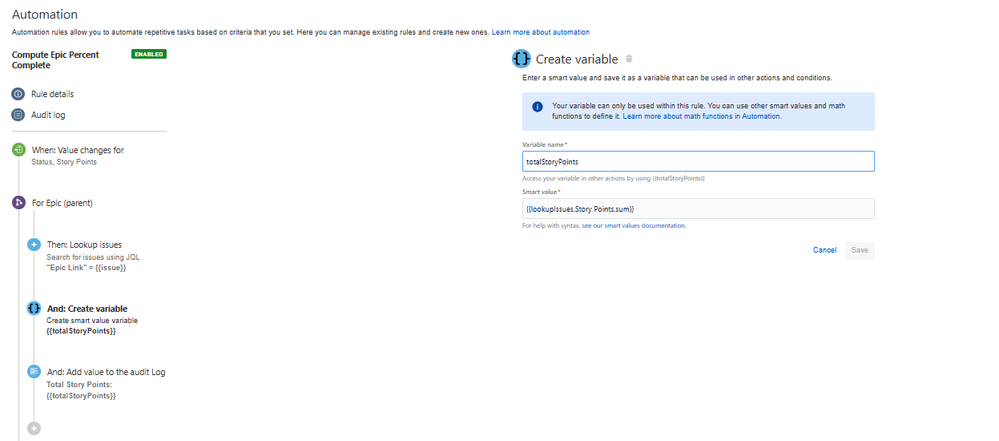The image size is (999, 441).
Task: Click the 'Total Story Points:' audit log text
Action: pyautogui.click(x=80, y=385)
